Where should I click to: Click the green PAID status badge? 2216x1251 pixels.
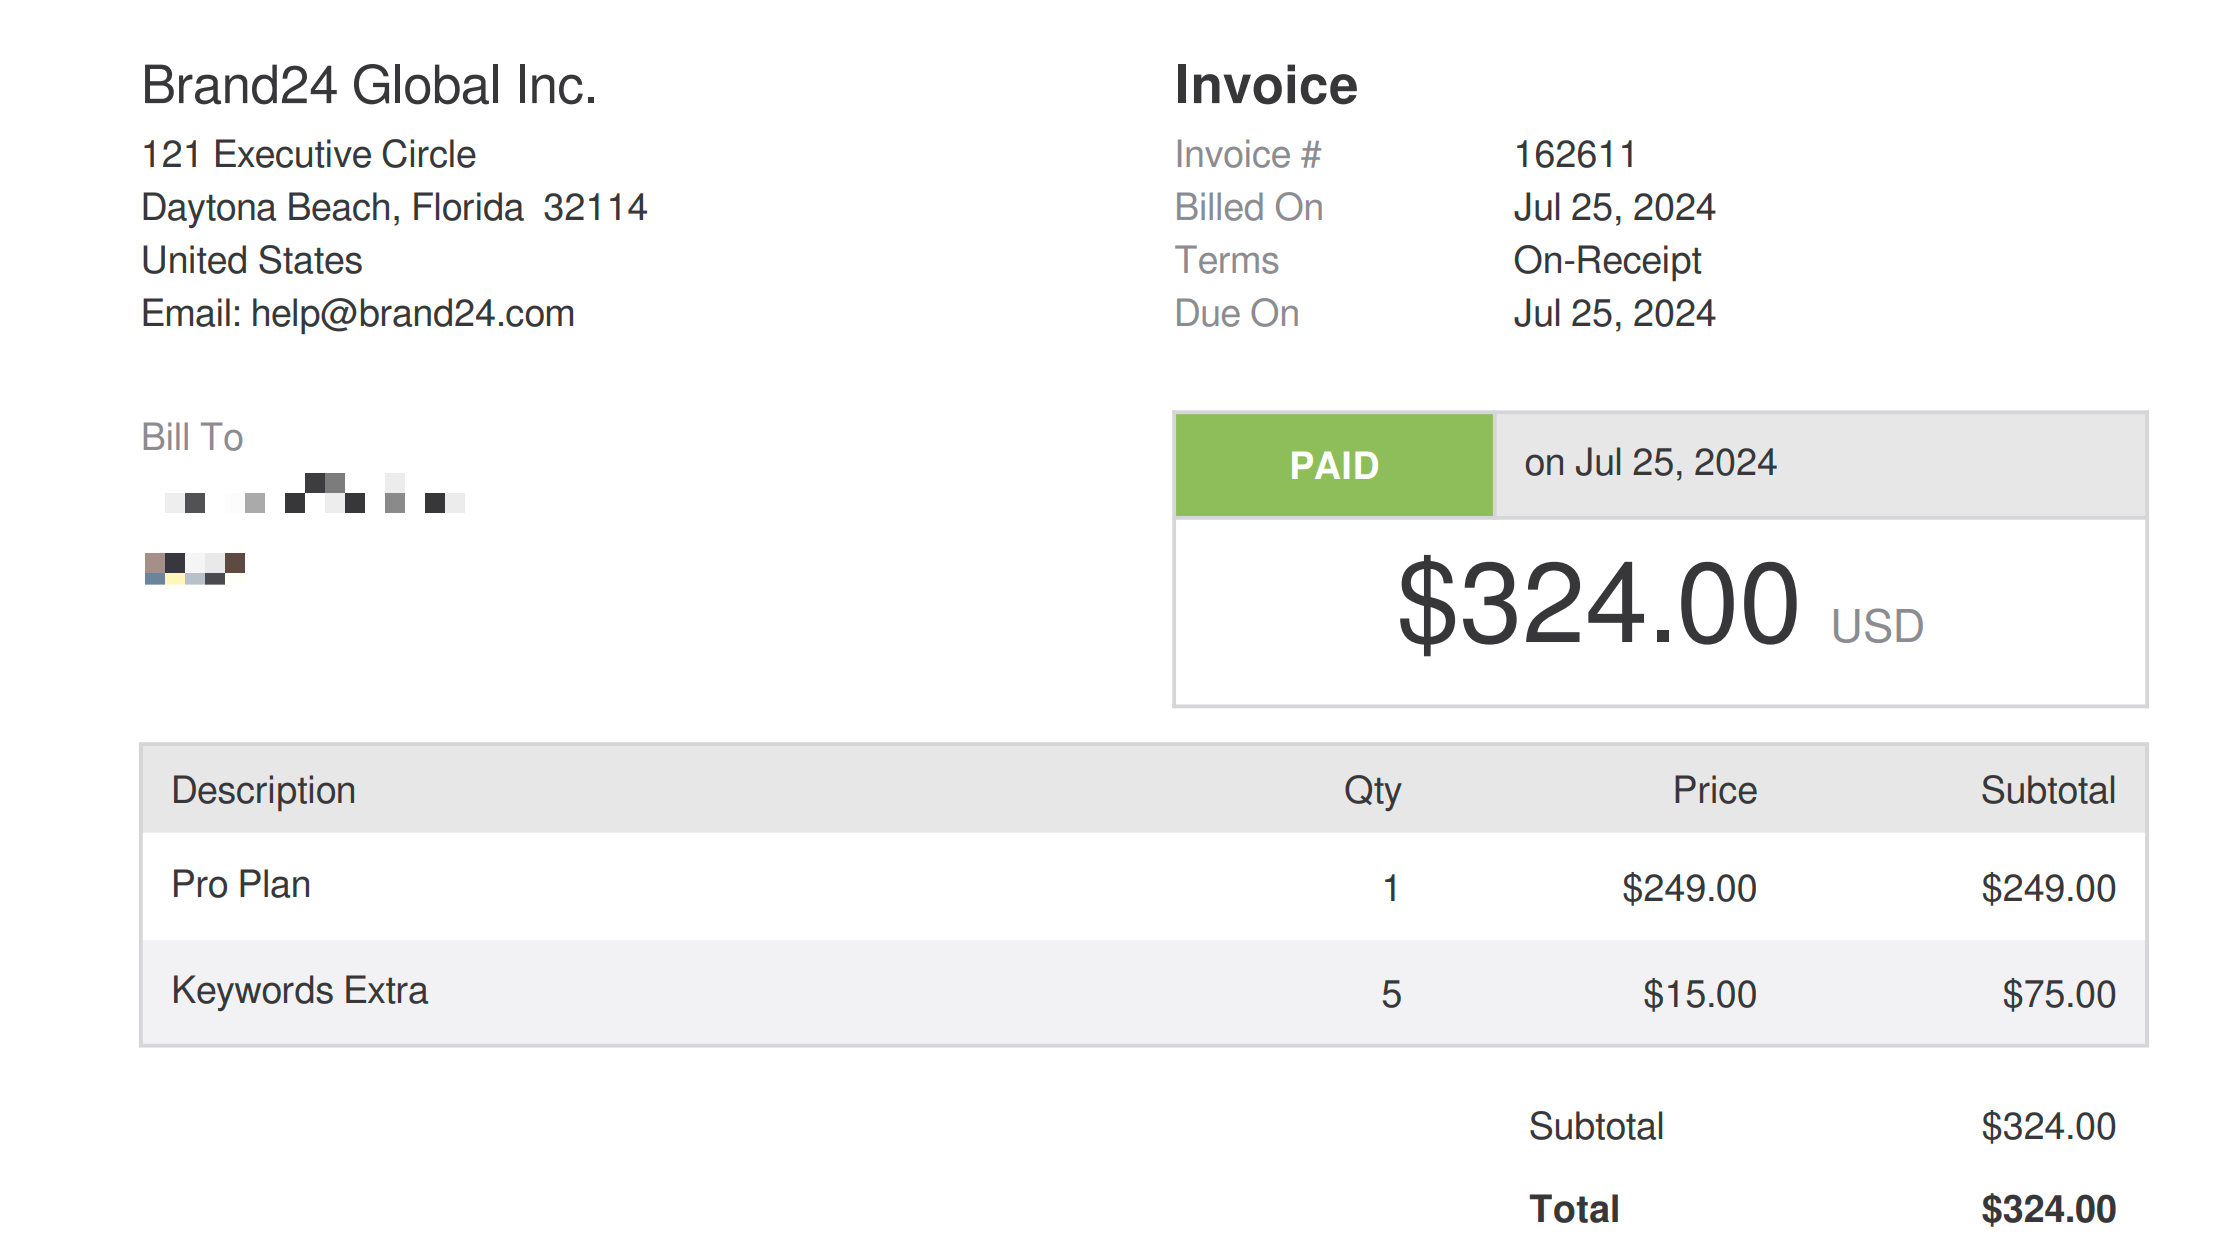tap(1334, 466)
